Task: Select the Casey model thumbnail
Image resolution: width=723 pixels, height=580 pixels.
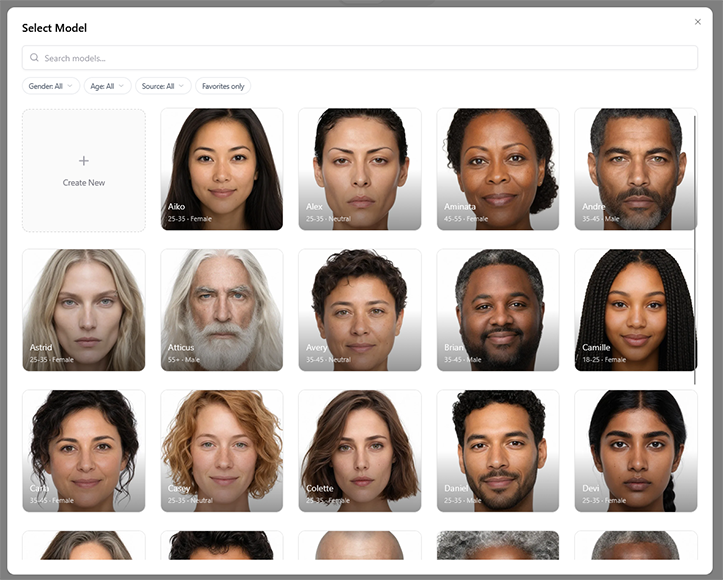Action: coord(222,451)
